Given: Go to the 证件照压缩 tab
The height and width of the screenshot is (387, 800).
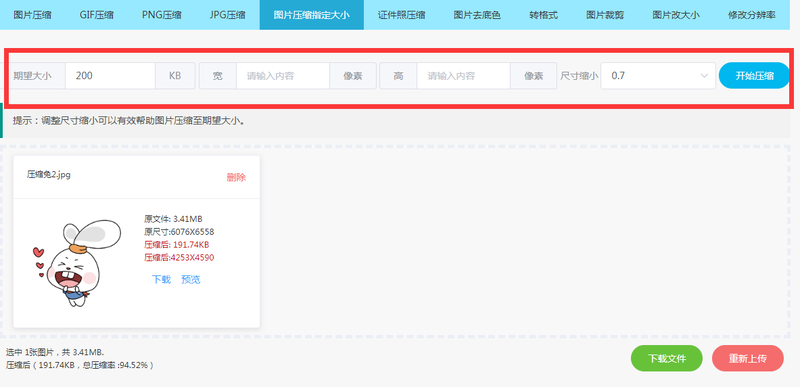Looking at the screenshot, I should pyautogui.click(x=402, y=15).
